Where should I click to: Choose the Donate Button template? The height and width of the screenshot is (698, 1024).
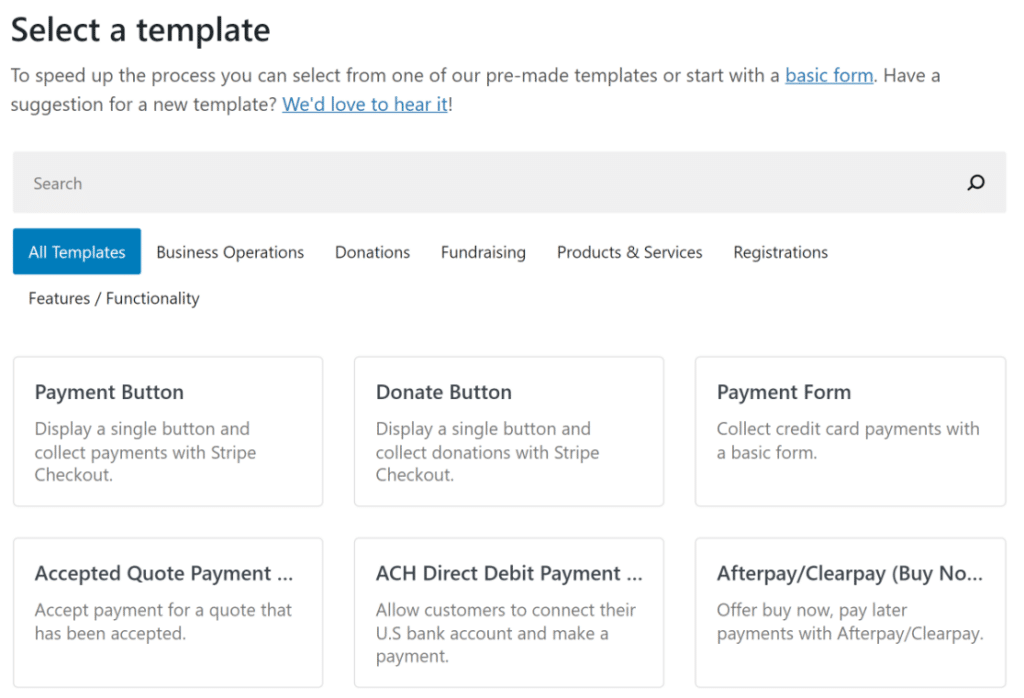pyautogui.click(x=509, y=431)
